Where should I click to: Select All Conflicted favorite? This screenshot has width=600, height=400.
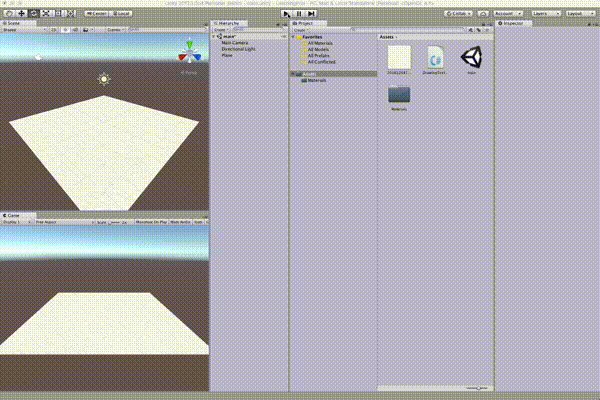[x=321, y=62]
